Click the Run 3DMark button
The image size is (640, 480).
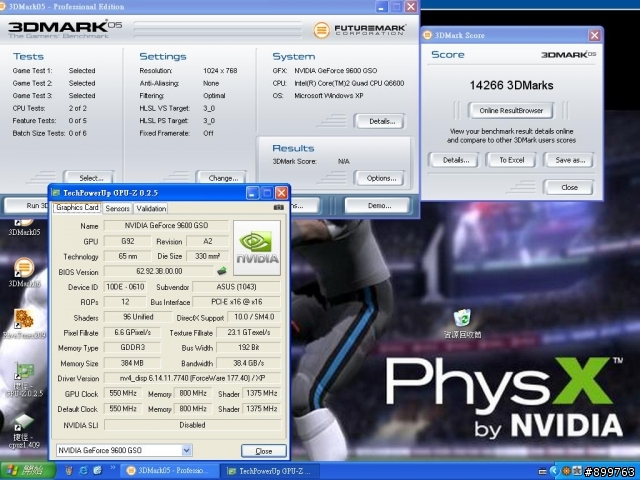pos(27,205)
